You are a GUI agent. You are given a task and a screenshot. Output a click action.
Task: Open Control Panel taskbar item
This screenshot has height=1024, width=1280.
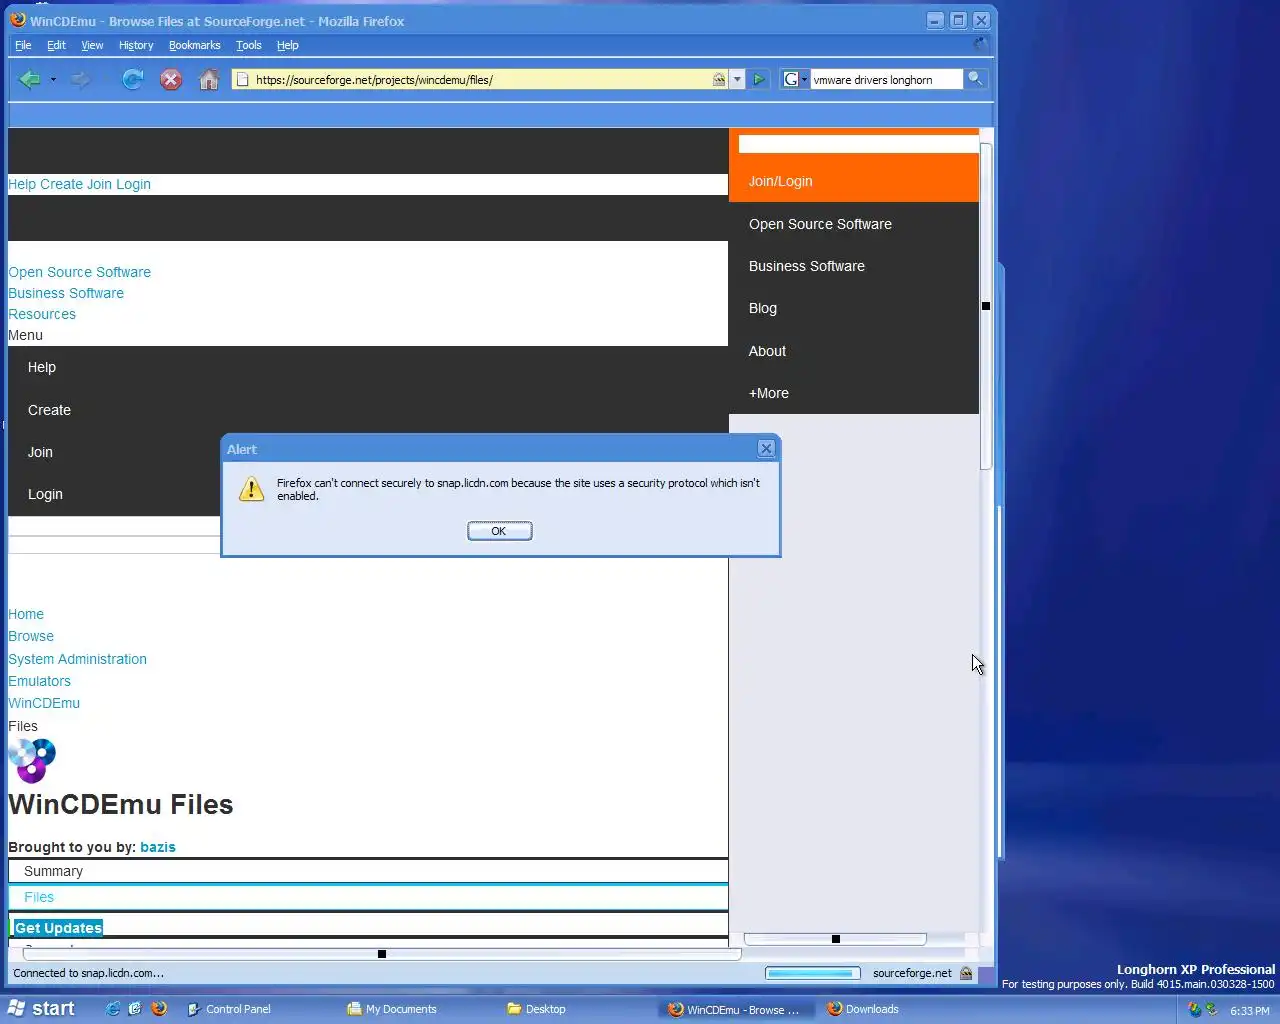[257, 1009]
